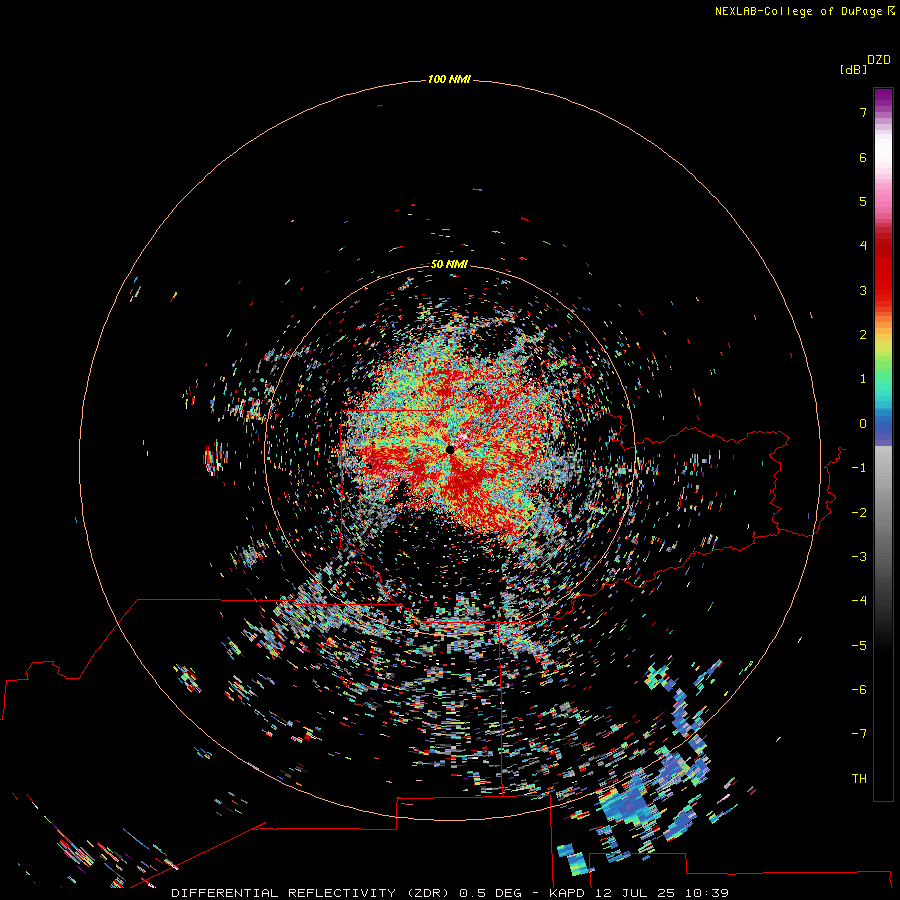
Task: Click the [dB] unit label
Action: (853, 69)
